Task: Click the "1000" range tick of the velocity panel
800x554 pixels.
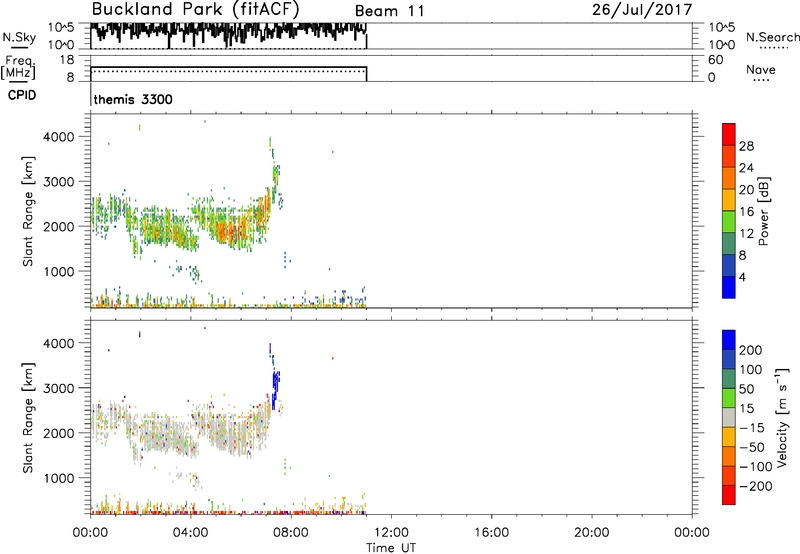Action: [59, 479]
